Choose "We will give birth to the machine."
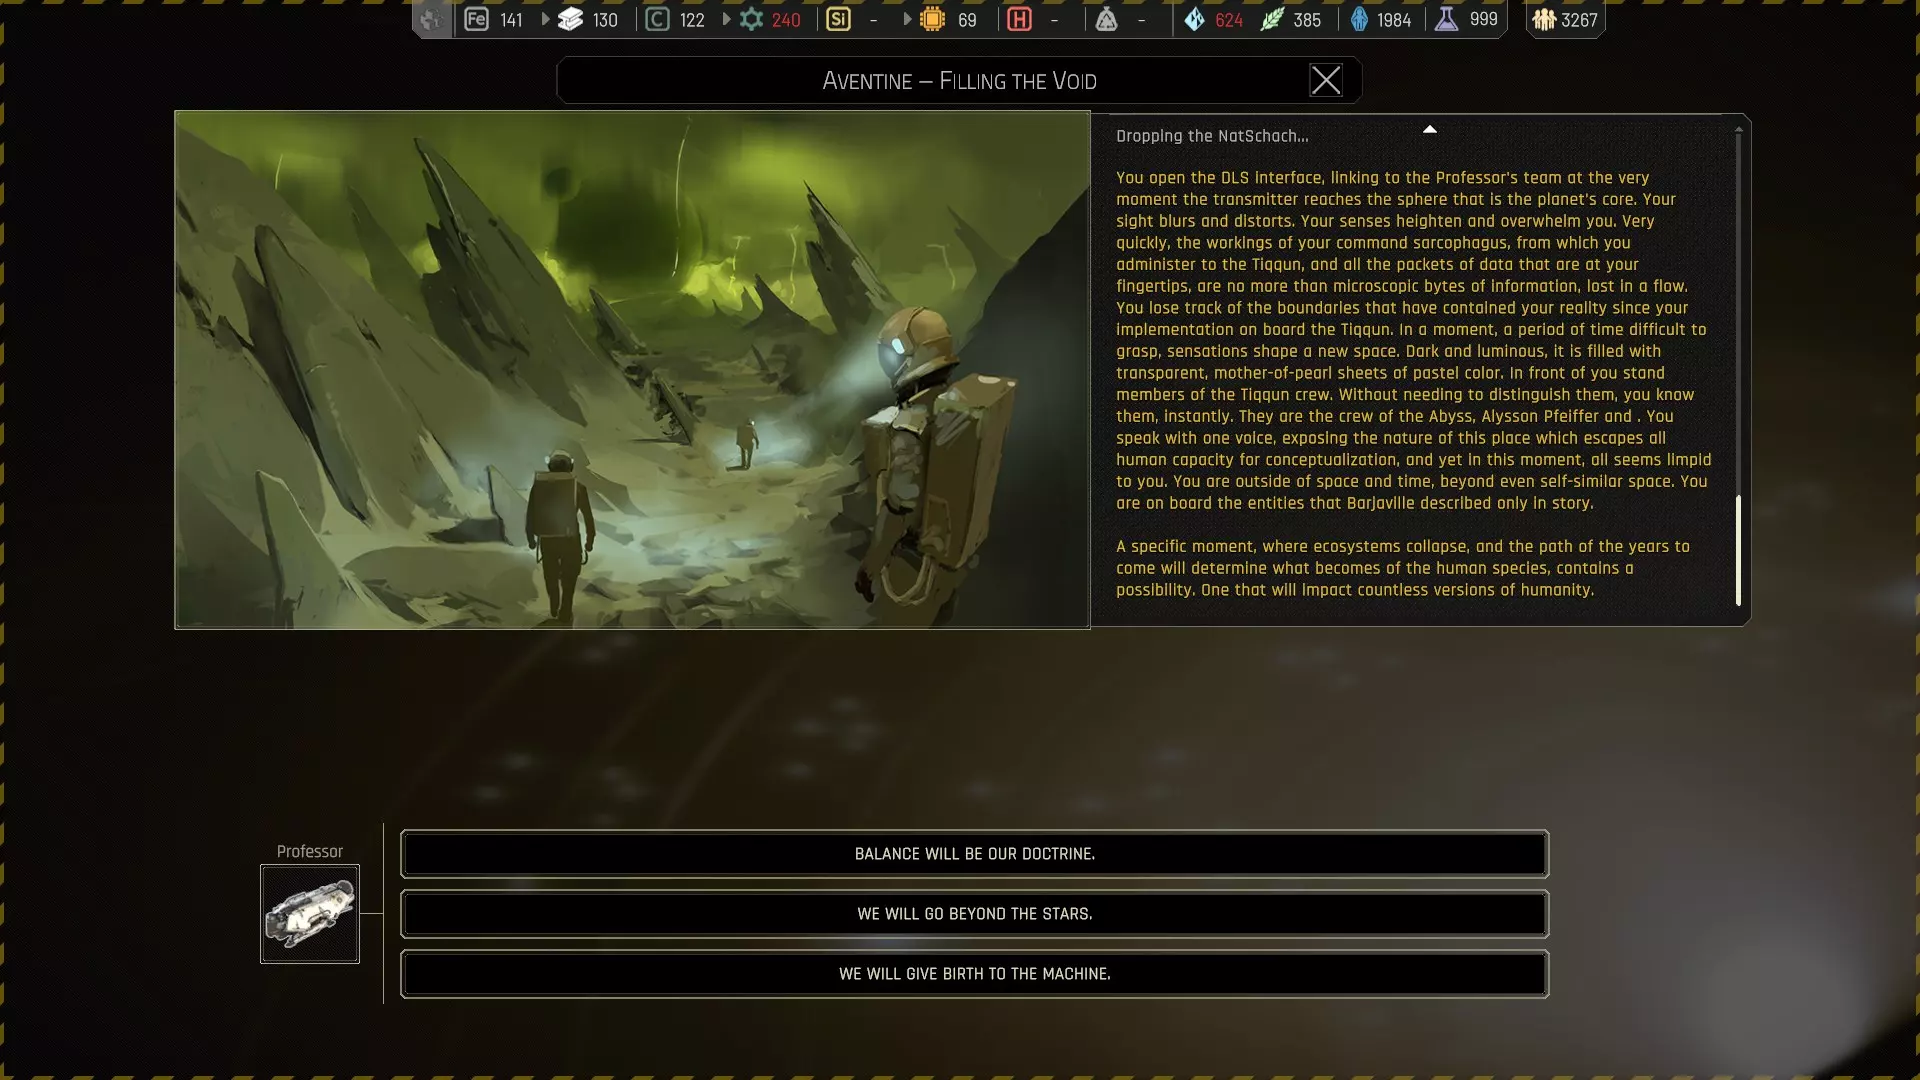The width and height of the screenshot is (1920, 1080). pyautogui.click(x=974, y=974)
